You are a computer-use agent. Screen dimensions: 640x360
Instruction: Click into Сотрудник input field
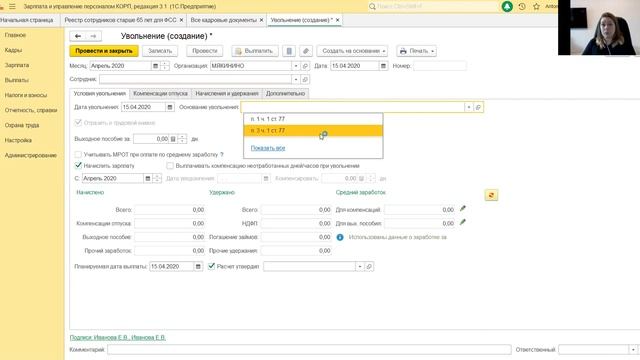(x=196, y=79)
